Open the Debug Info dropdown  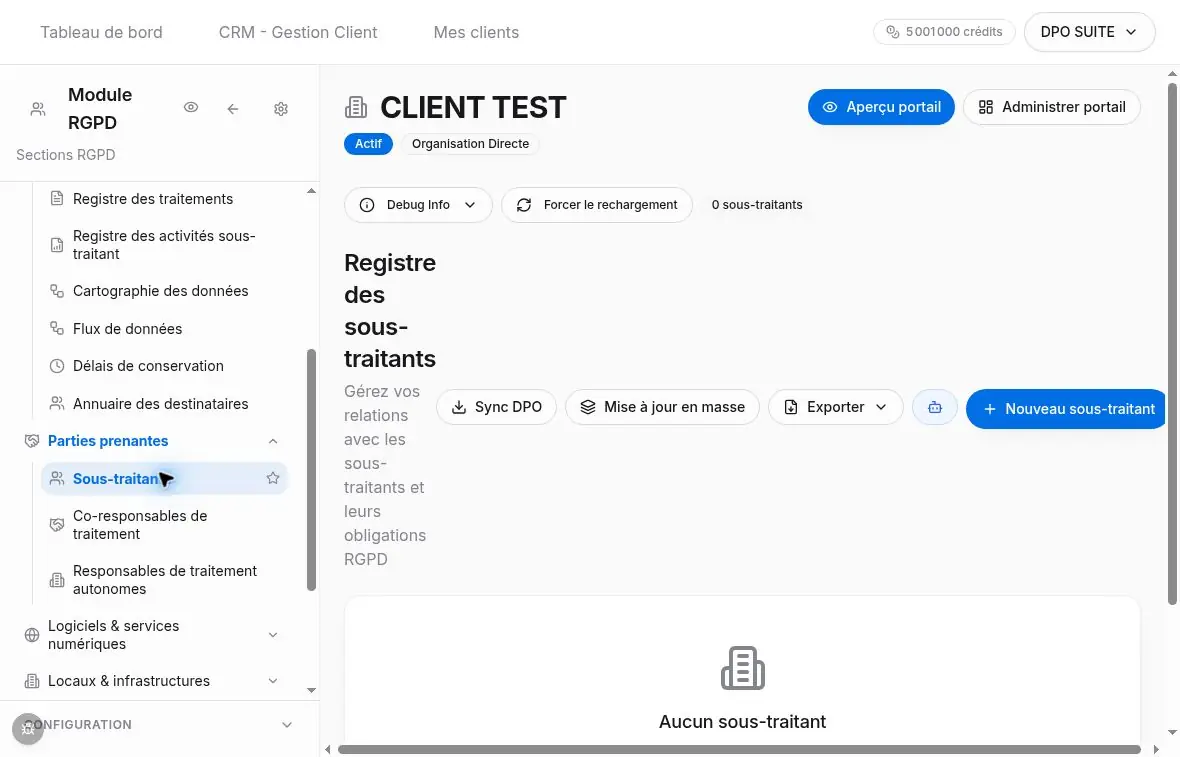(418, 205)
